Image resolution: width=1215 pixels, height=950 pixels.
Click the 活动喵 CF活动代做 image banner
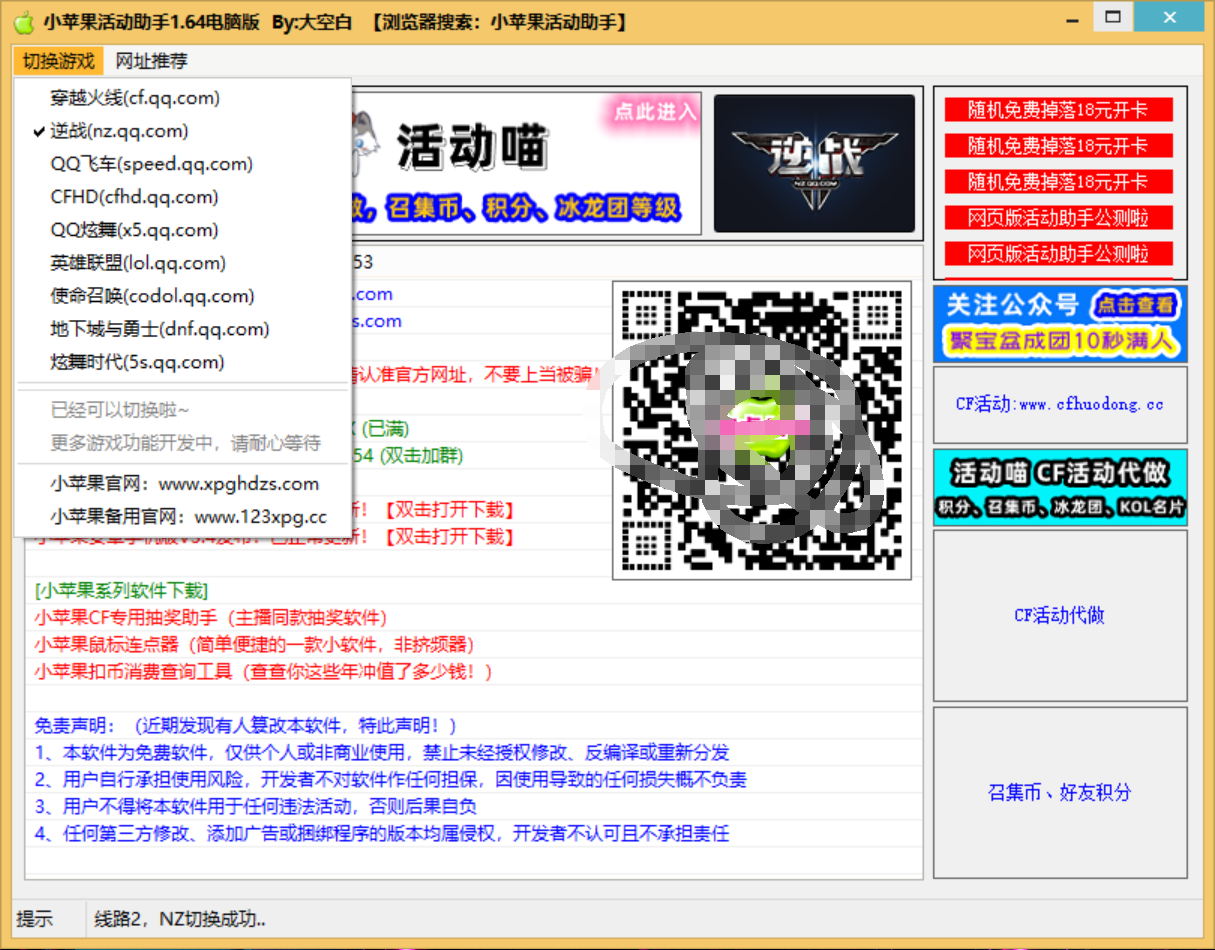point(1060,487)
